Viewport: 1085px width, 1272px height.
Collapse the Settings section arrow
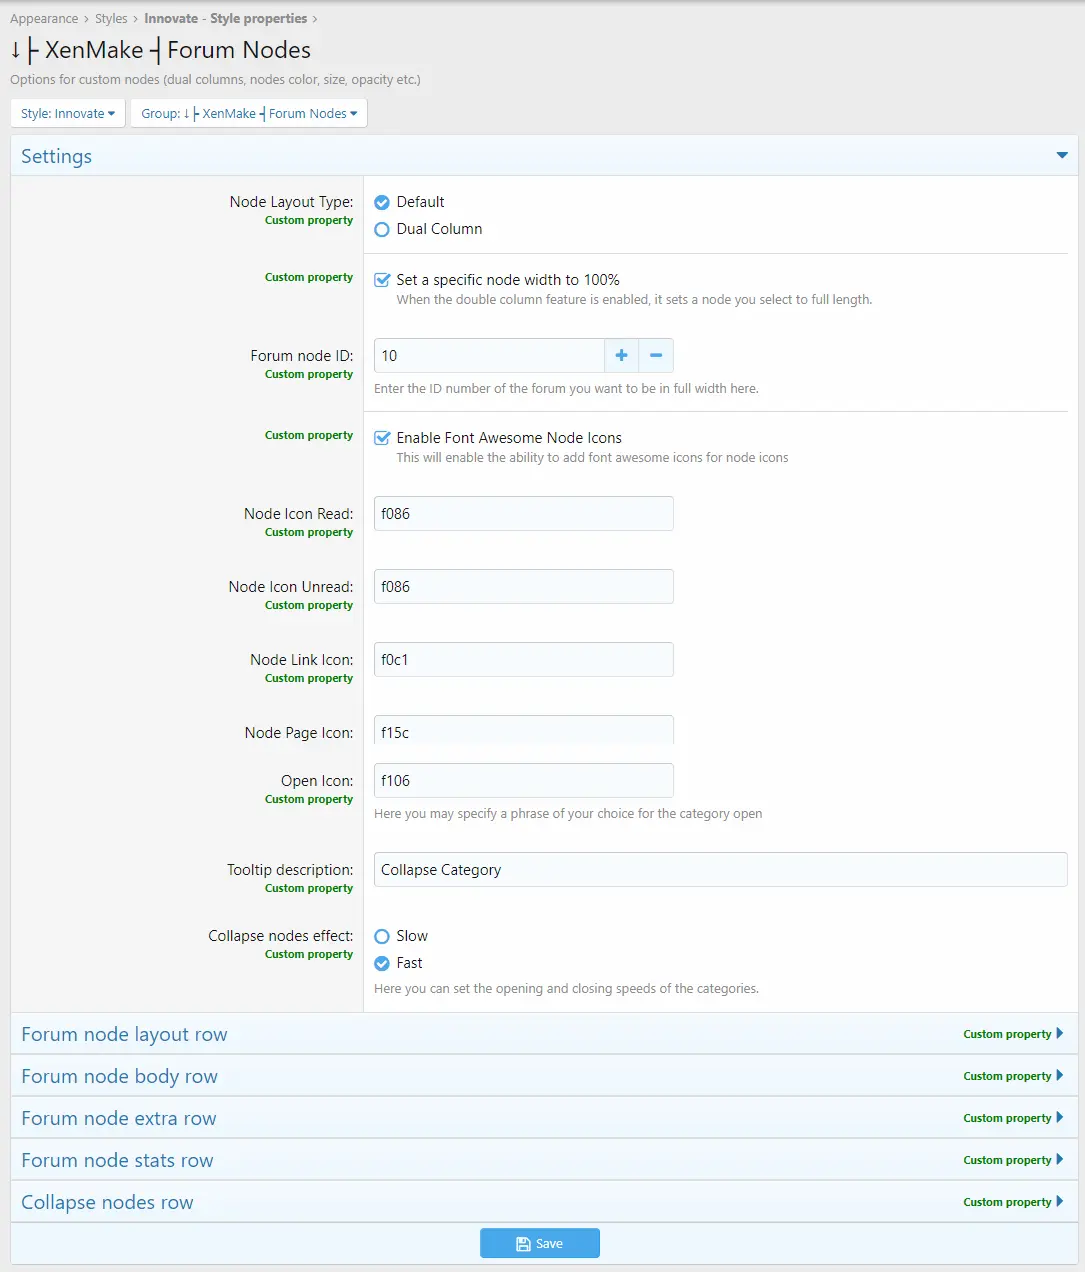tap(1062, 156)
